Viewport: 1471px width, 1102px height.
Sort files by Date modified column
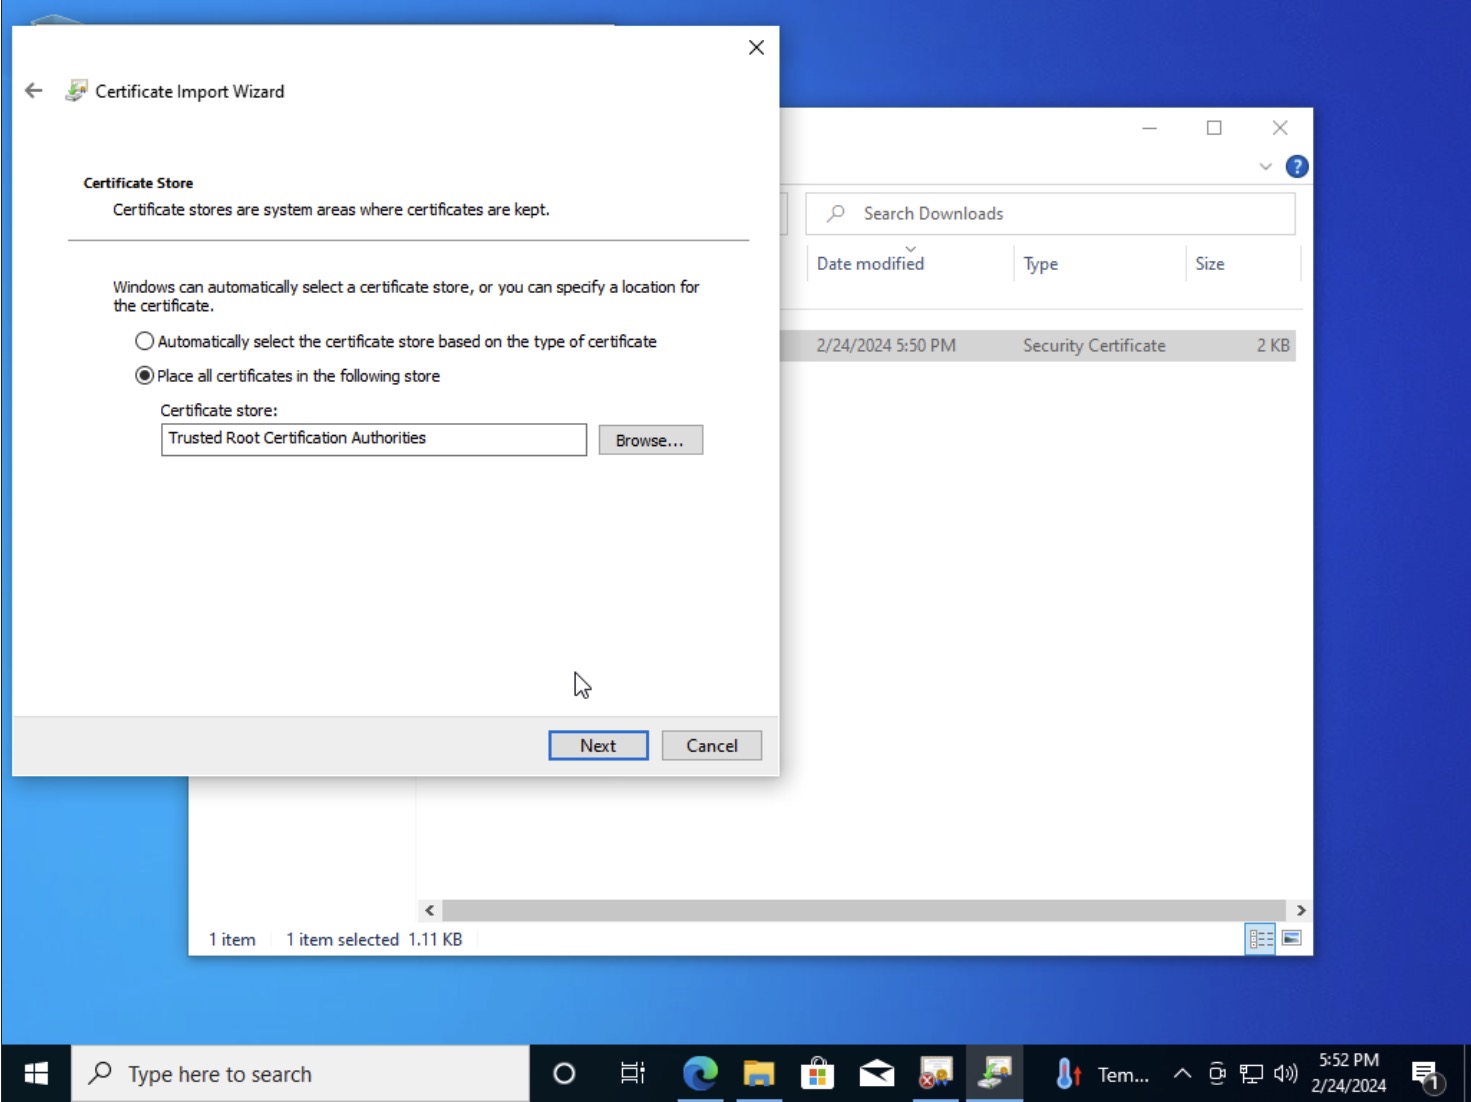pyautogui.click(x=870, y=264)
